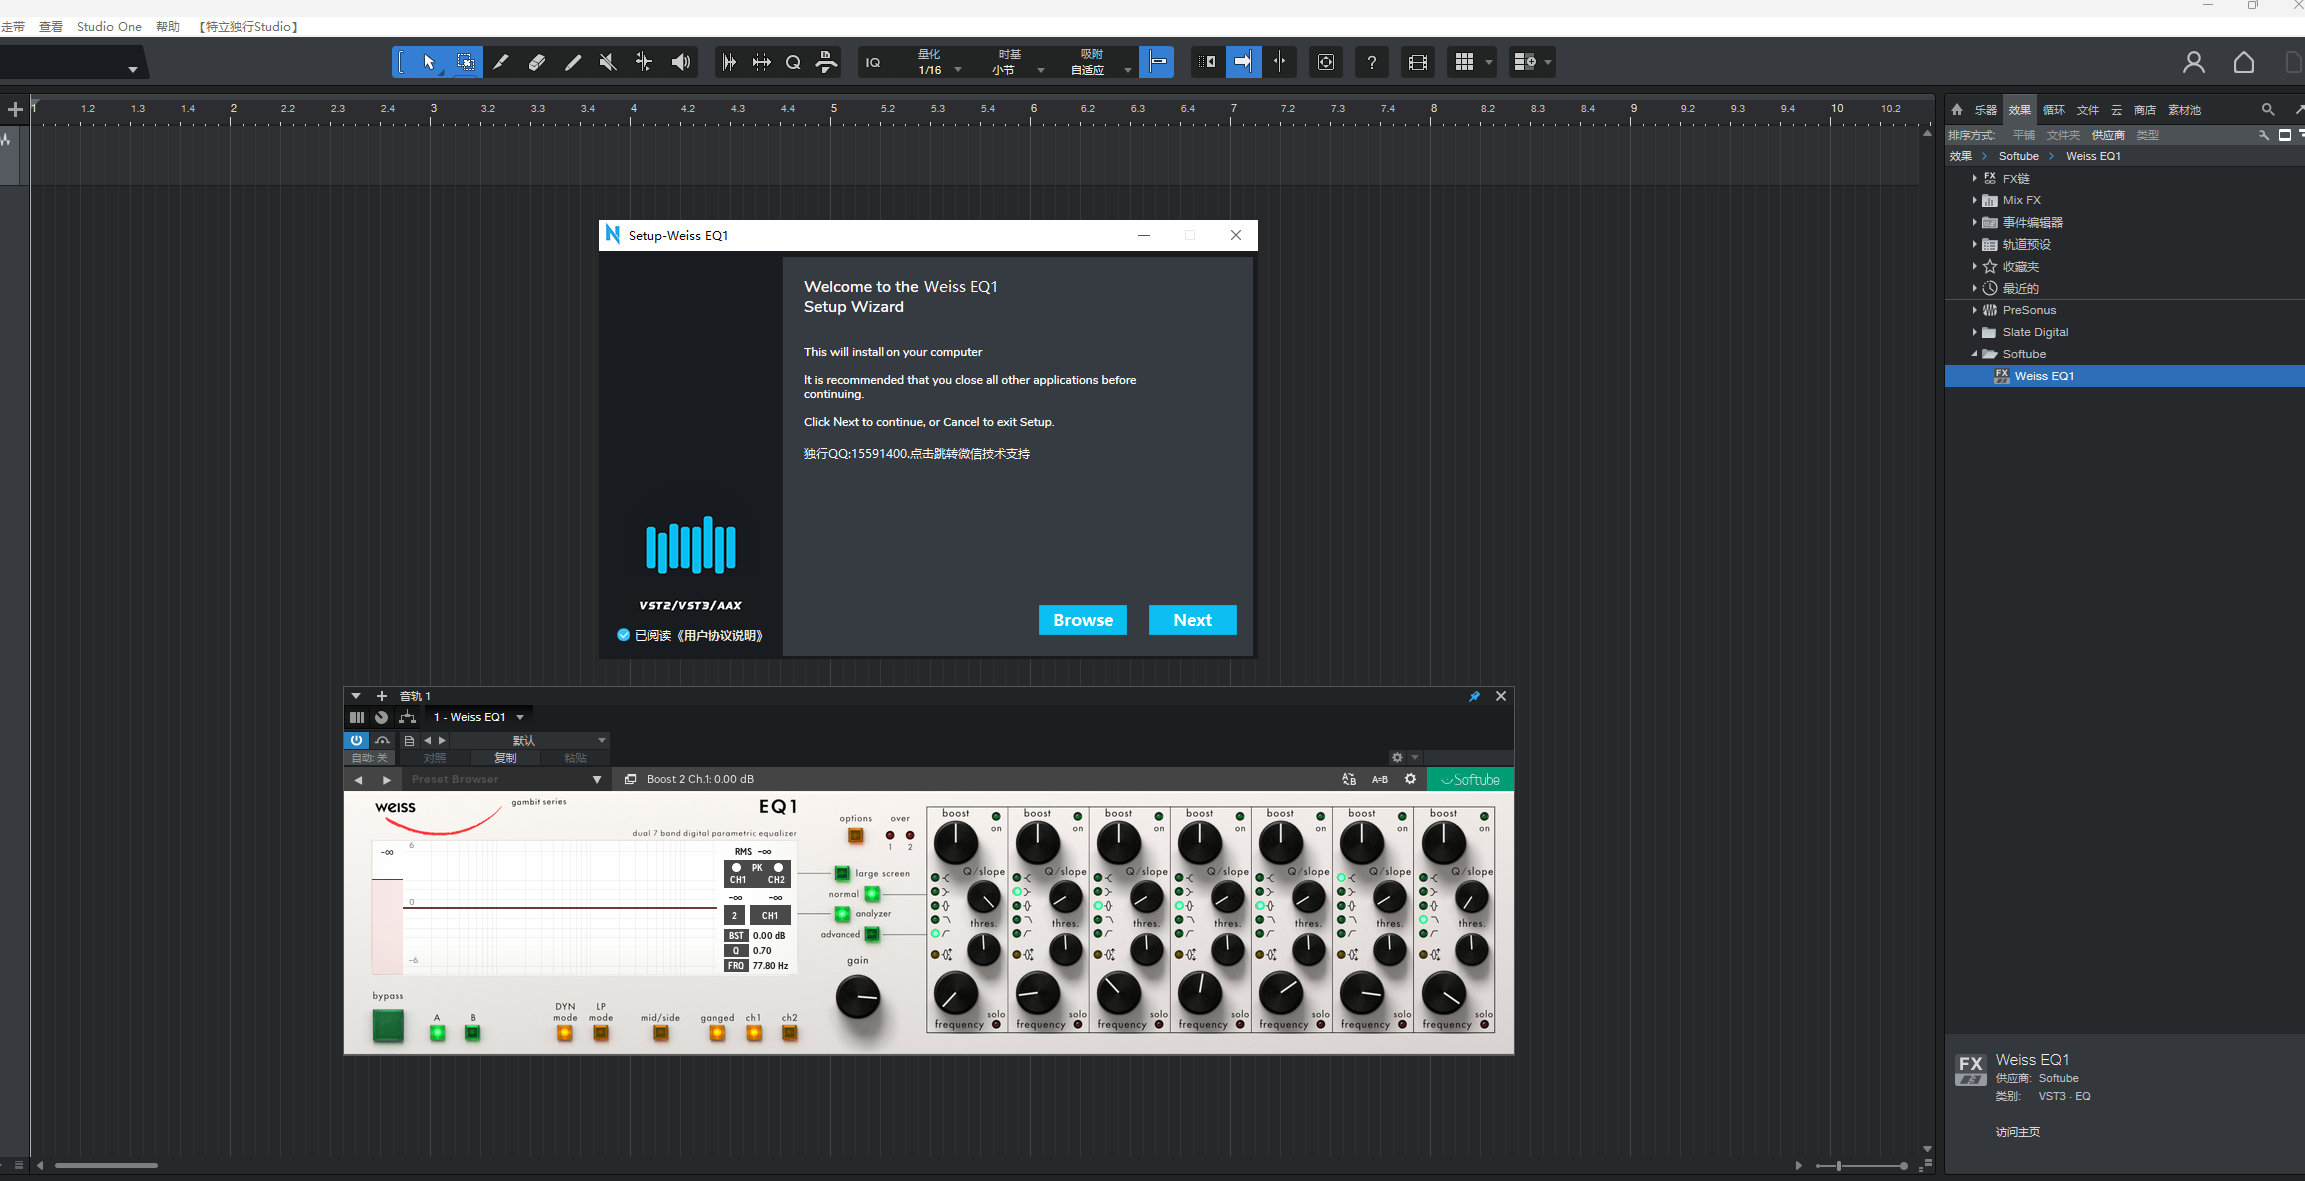
Task: Select the Listen speaker tool
Action: 681,62
